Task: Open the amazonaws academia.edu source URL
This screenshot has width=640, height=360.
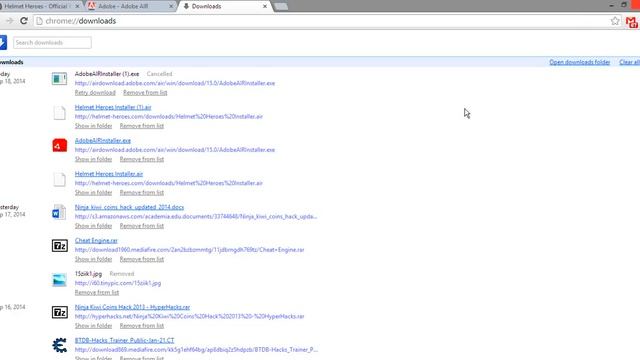Action: (x=196, y=217)
